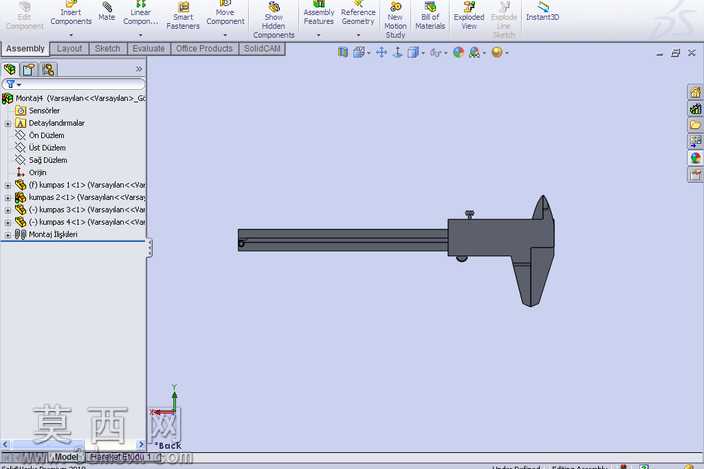Open the Assembly Features dropdown arrow

[x=318, y=35]
